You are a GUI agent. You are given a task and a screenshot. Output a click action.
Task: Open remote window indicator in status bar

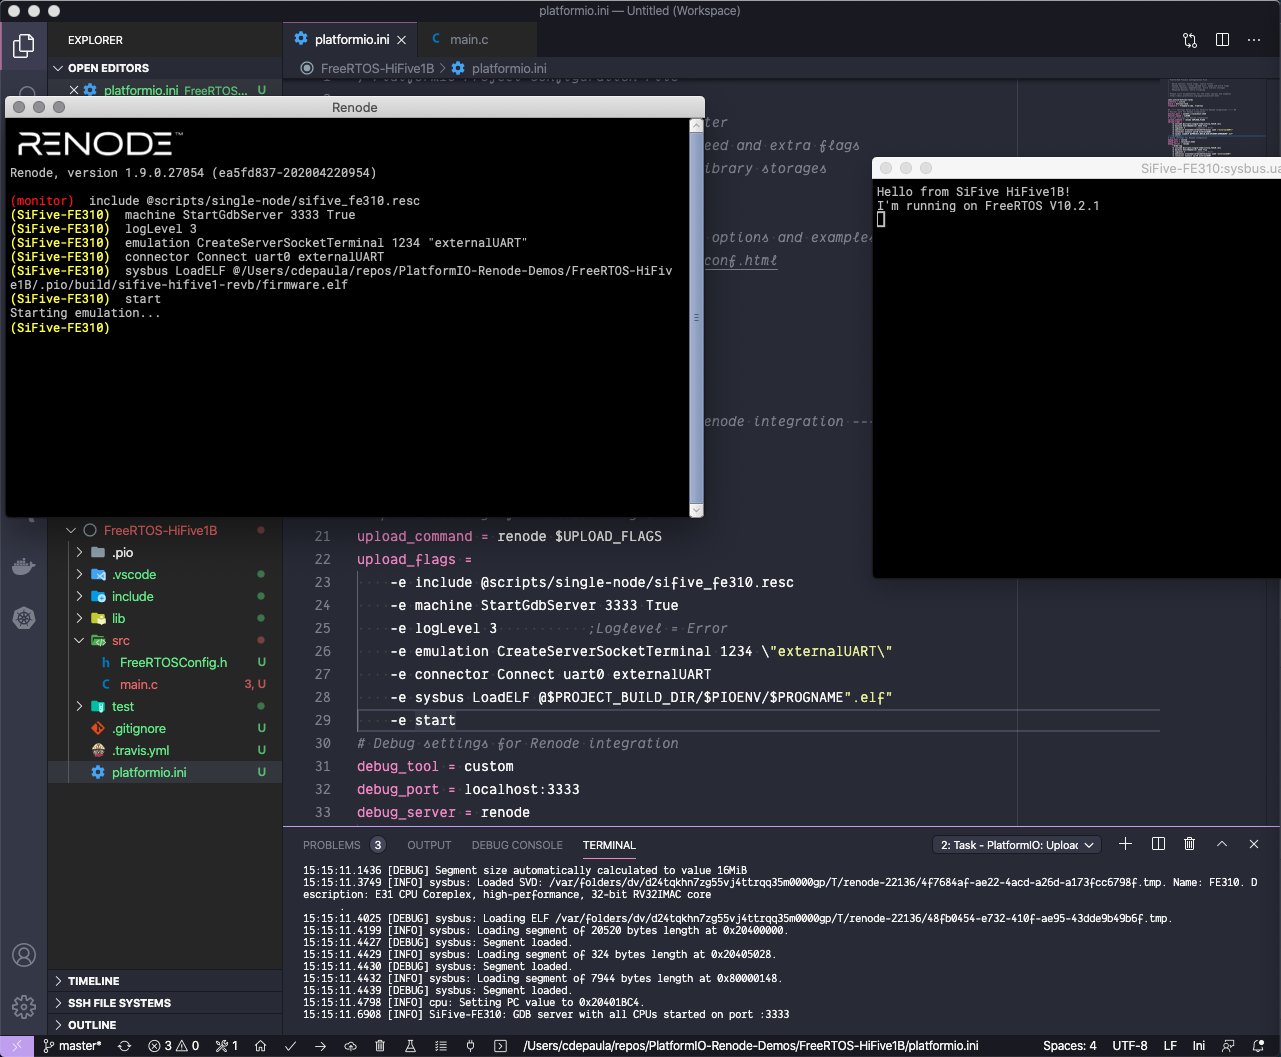click(x=16, y=1046)
